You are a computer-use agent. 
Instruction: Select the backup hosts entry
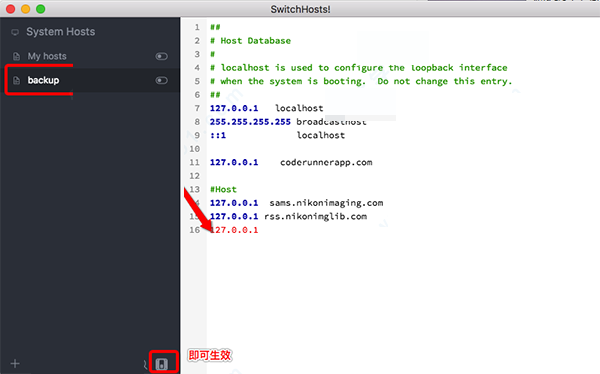tap(90, 80)
